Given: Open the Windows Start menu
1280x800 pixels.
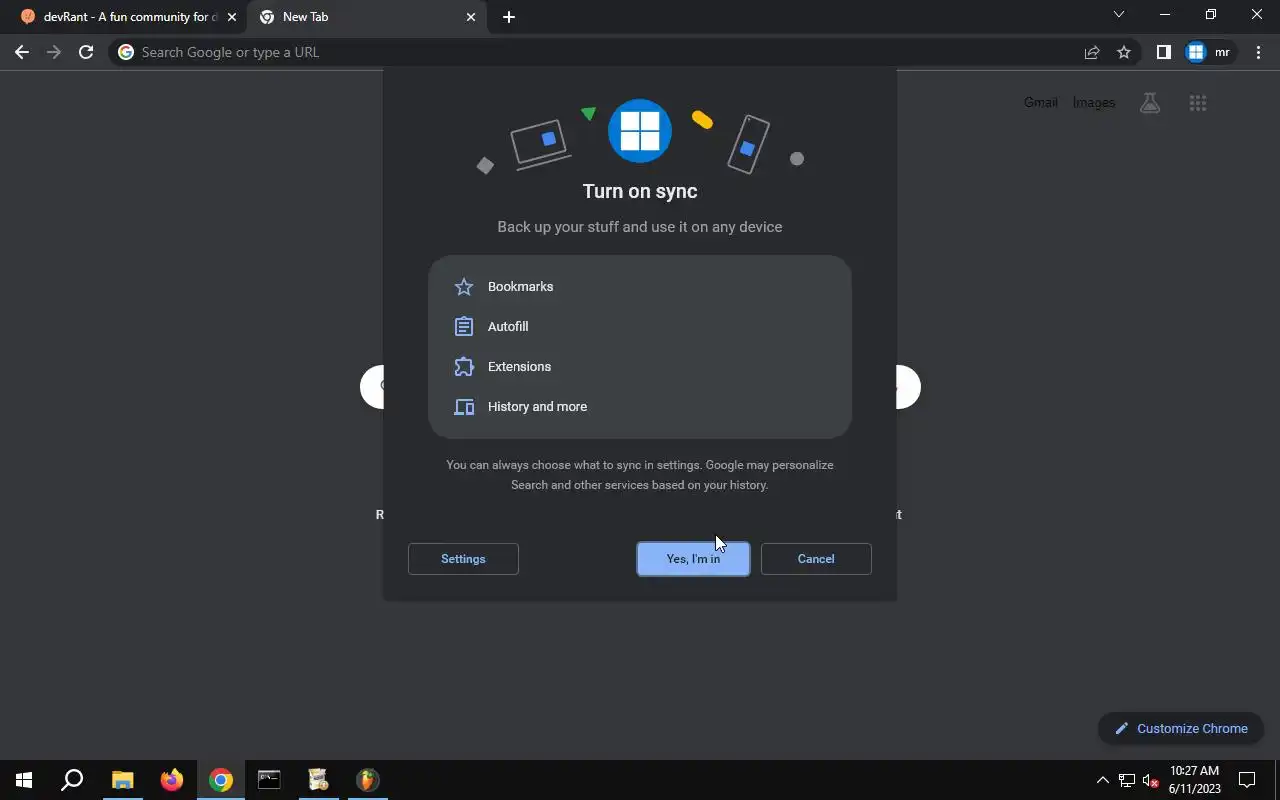Looking at the screenshot, I should 24,780.
